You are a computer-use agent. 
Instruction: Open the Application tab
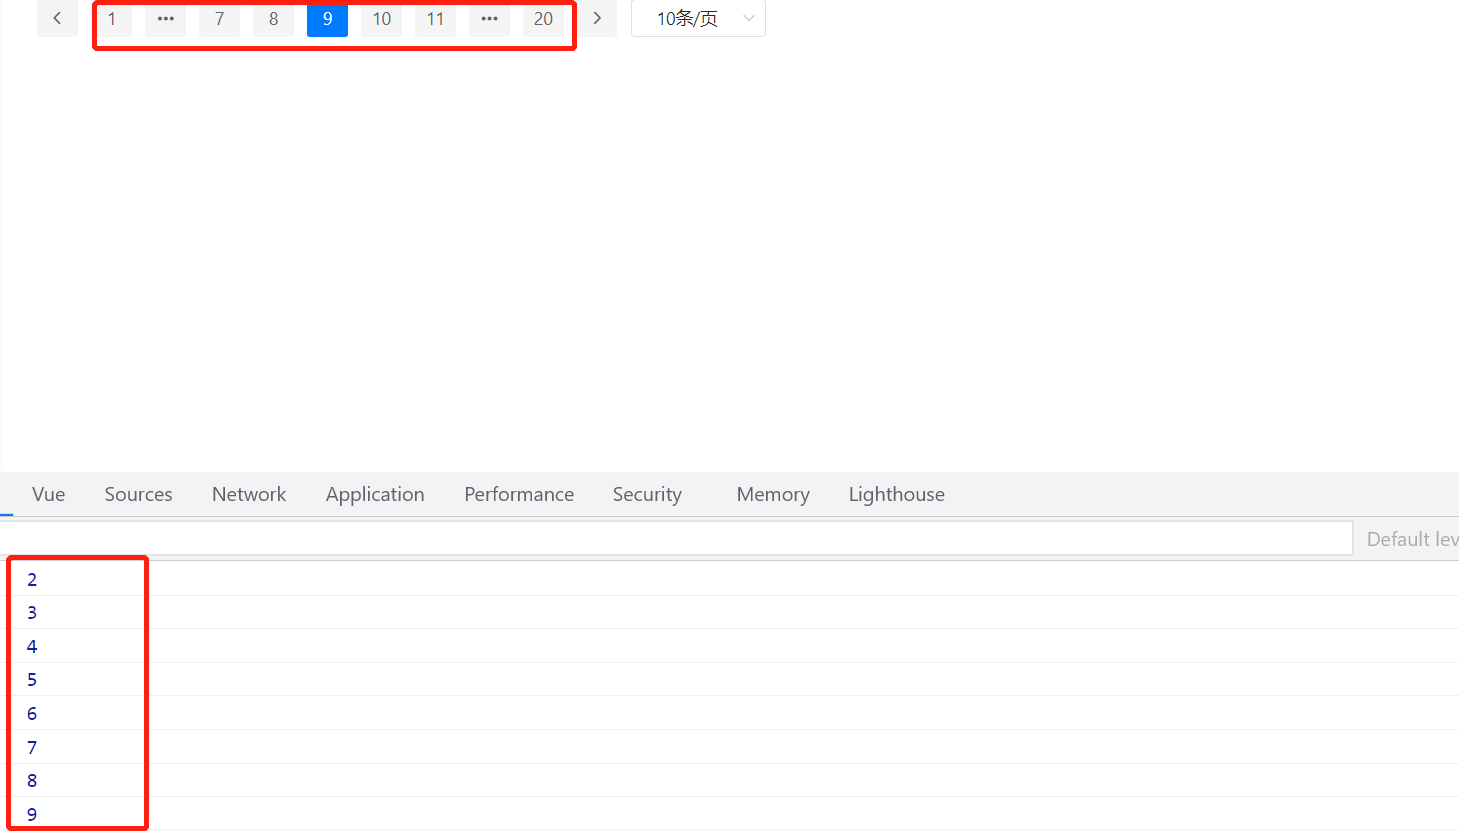[375, 494]
